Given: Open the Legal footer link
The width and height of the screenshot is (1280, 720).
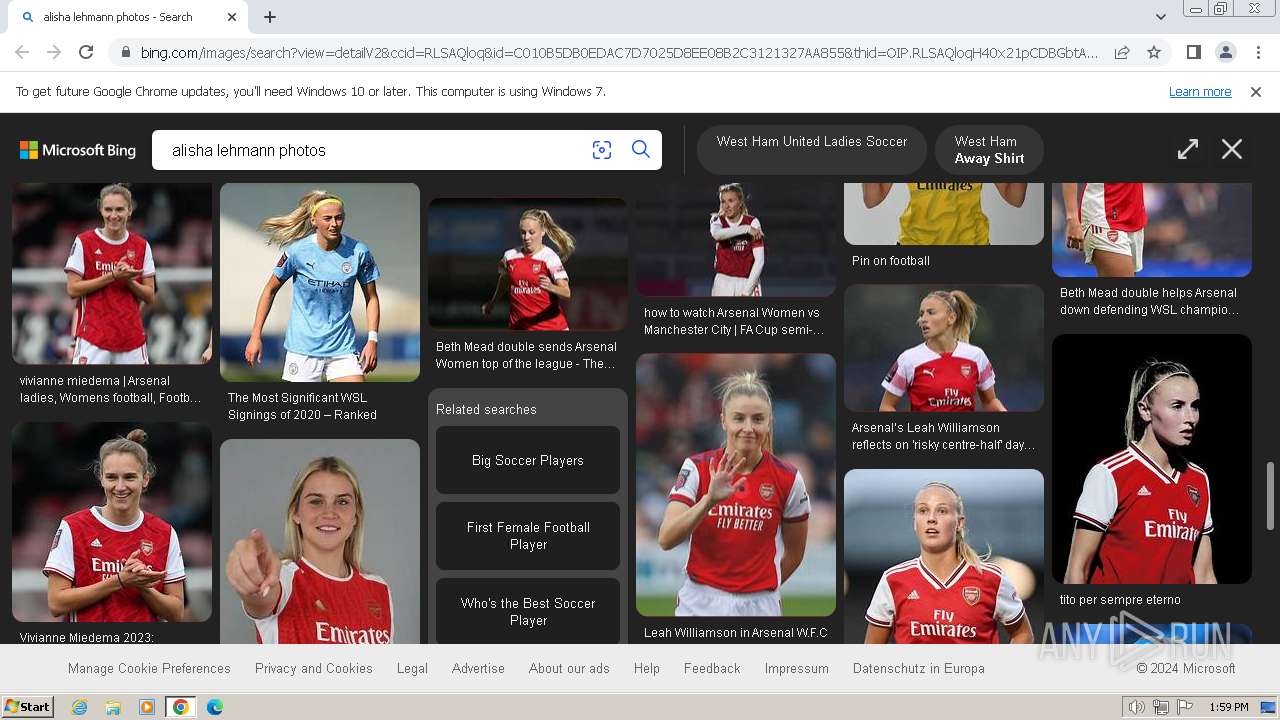Looking at the screenshot, I should pyautogui.click(x=412, y=669).
